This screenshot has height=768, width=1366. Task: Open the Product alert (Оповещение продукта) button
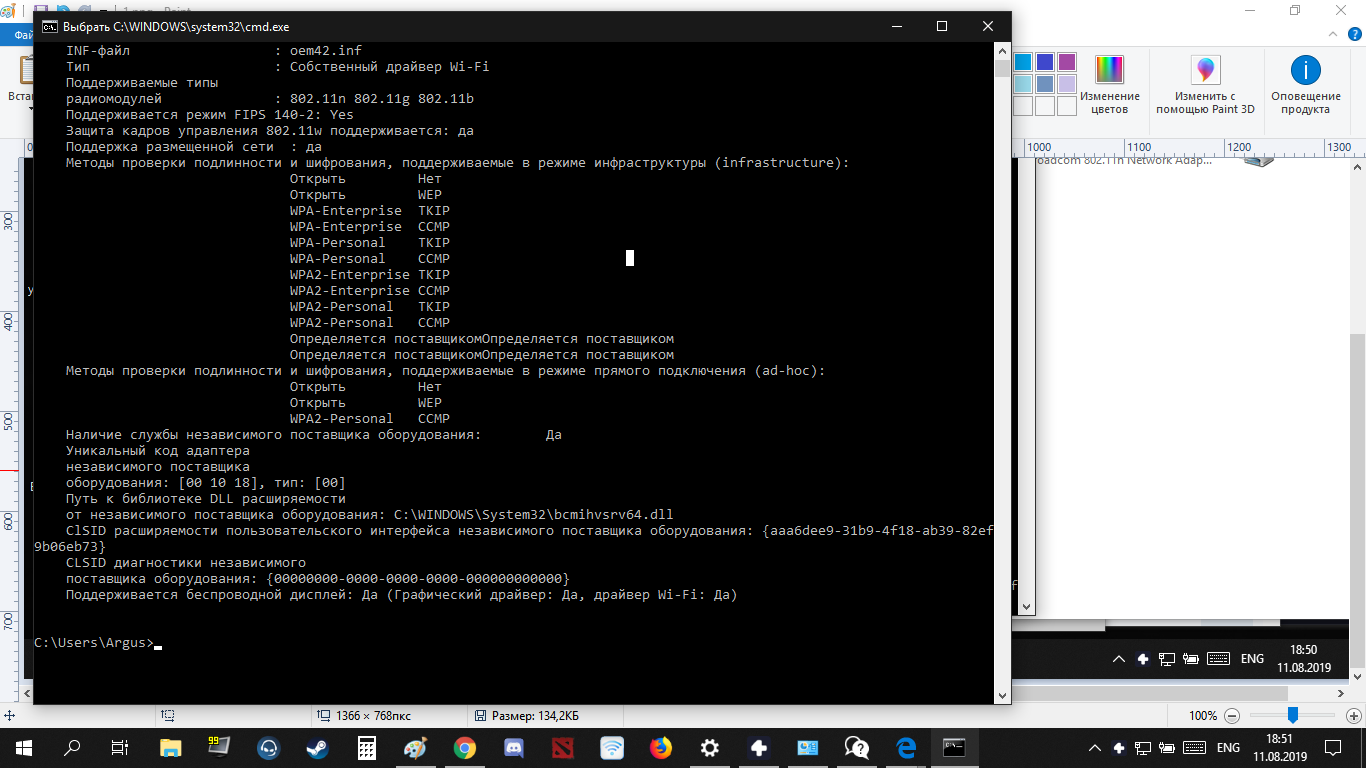coord(1305,84)
